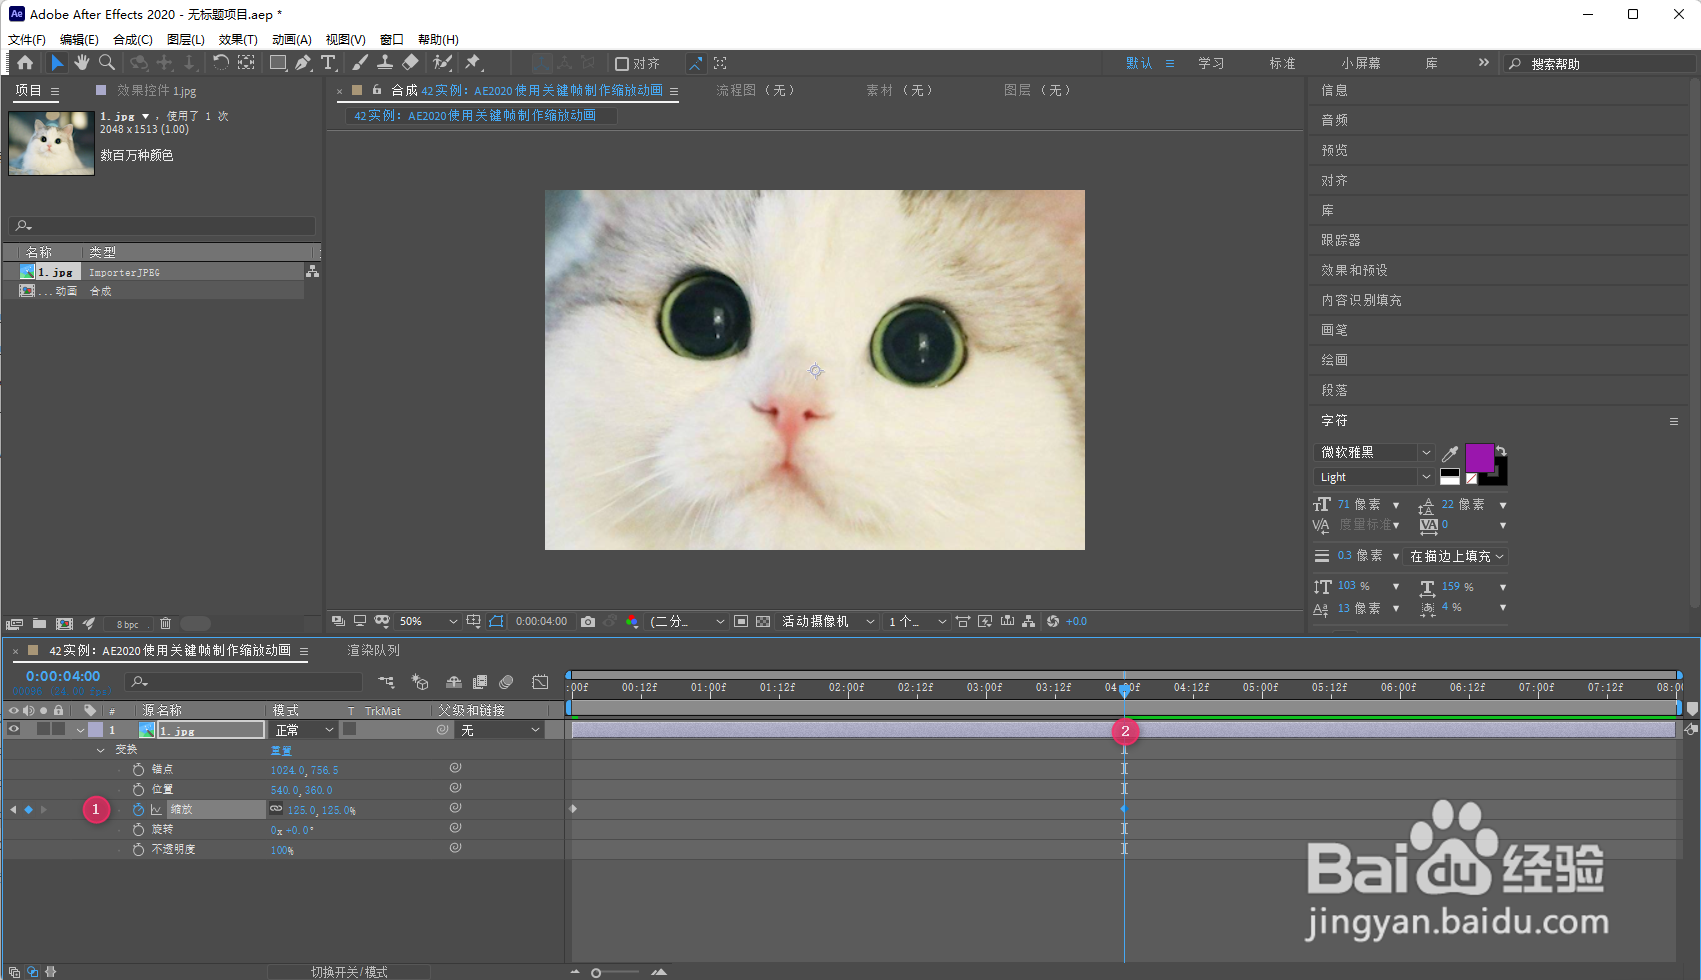Open the parent 无 dropdown for layer

pyautogui.click(x=500, y=730)
